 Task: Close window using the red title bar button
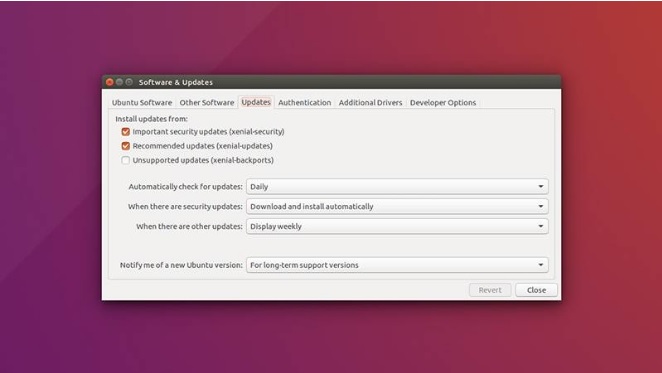coord(110,82)
